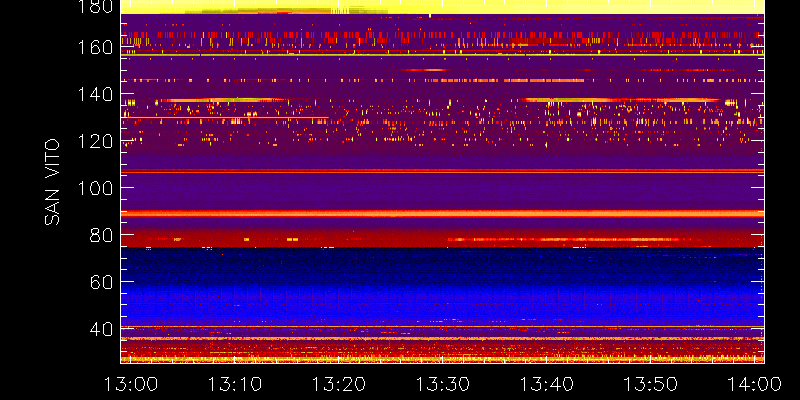Click the SAN VITO vertical axis title
The width and height of the screenshot is (800, 400).
[52, 182]
